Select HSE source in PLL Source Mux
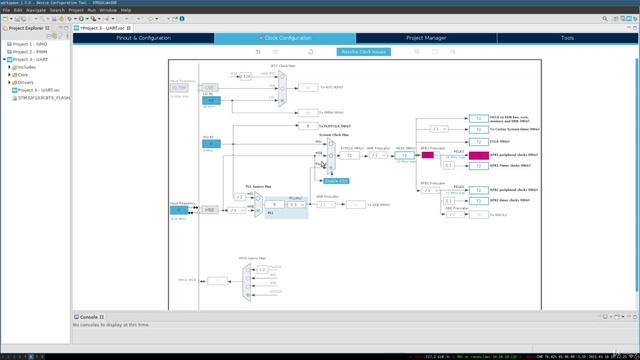The width and height of the screenshot is (640, 360). pos(258,210)
